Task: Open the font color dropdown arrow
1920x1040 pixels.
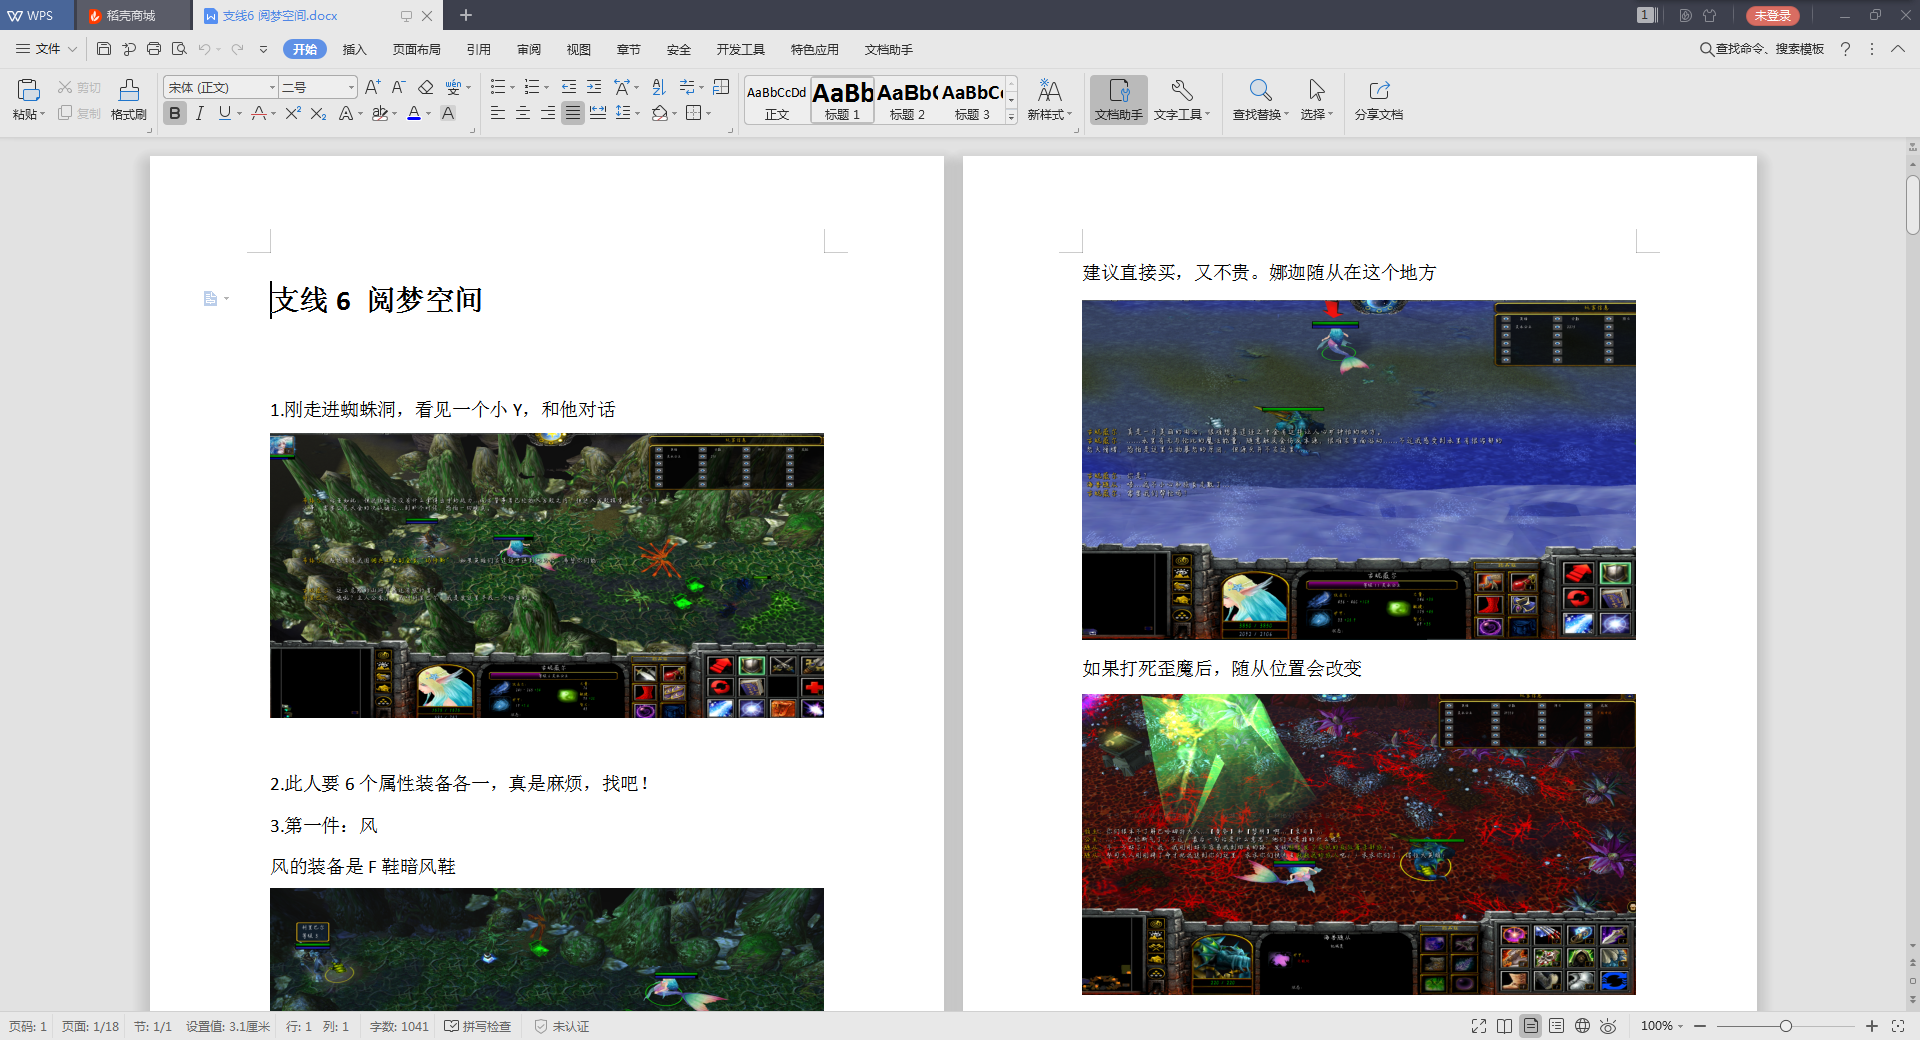Action: coord(429,114)
